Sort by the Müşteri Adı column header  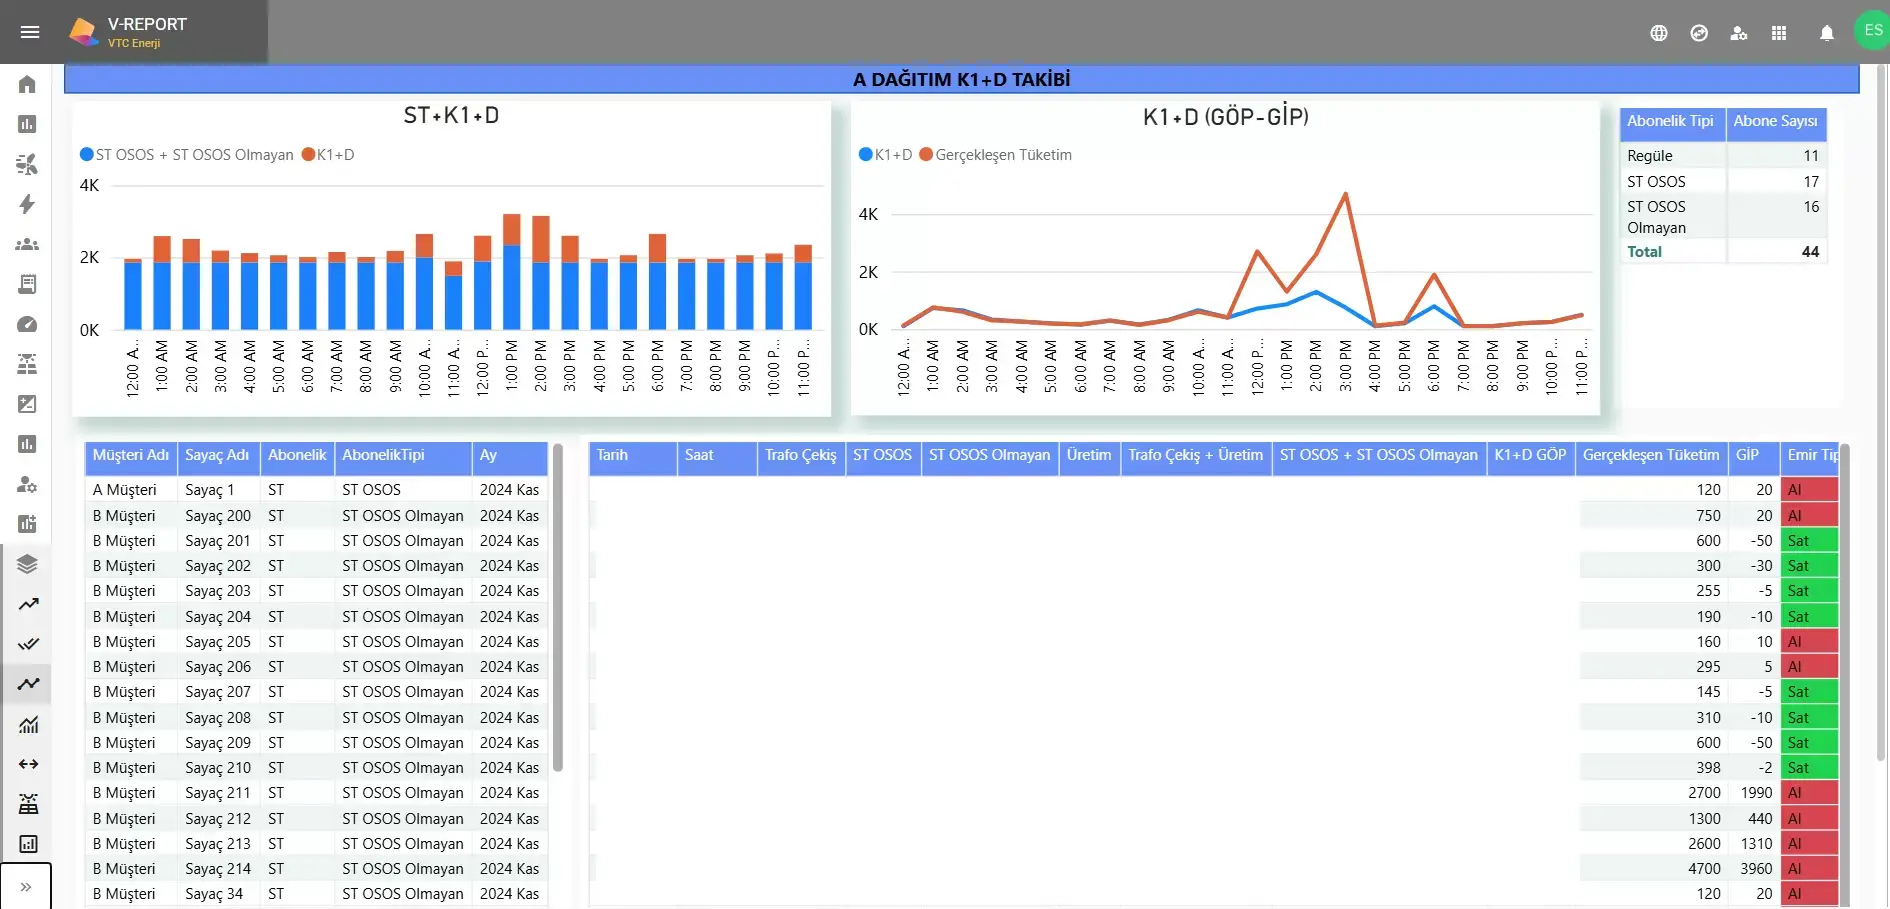[131, 455]
